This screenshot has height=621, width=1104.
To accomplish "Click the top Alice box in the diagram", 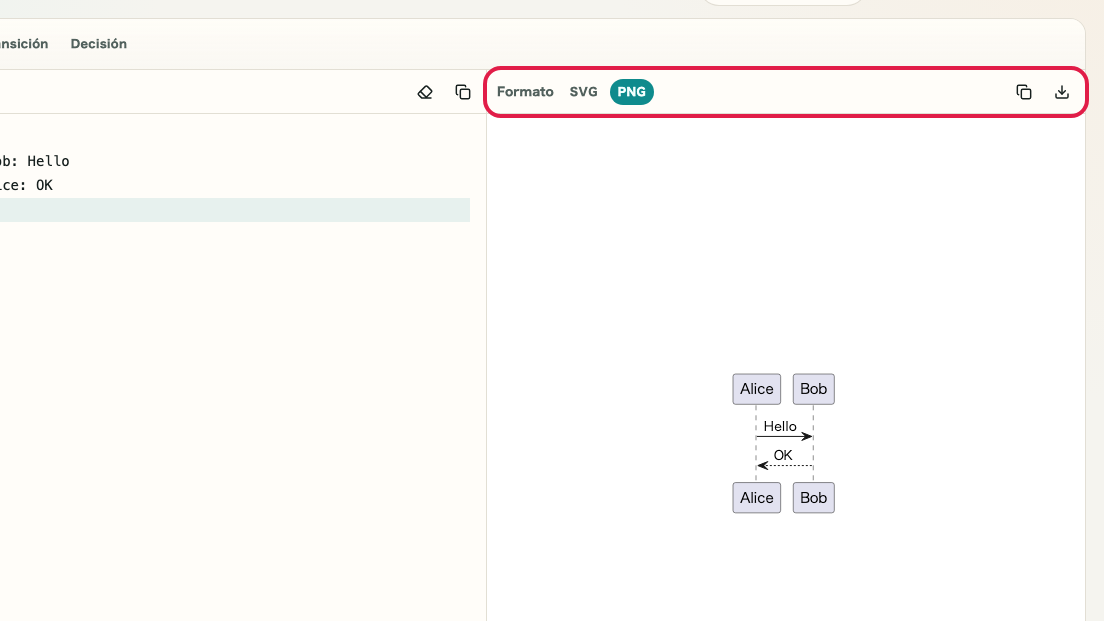I will point(756,389).
